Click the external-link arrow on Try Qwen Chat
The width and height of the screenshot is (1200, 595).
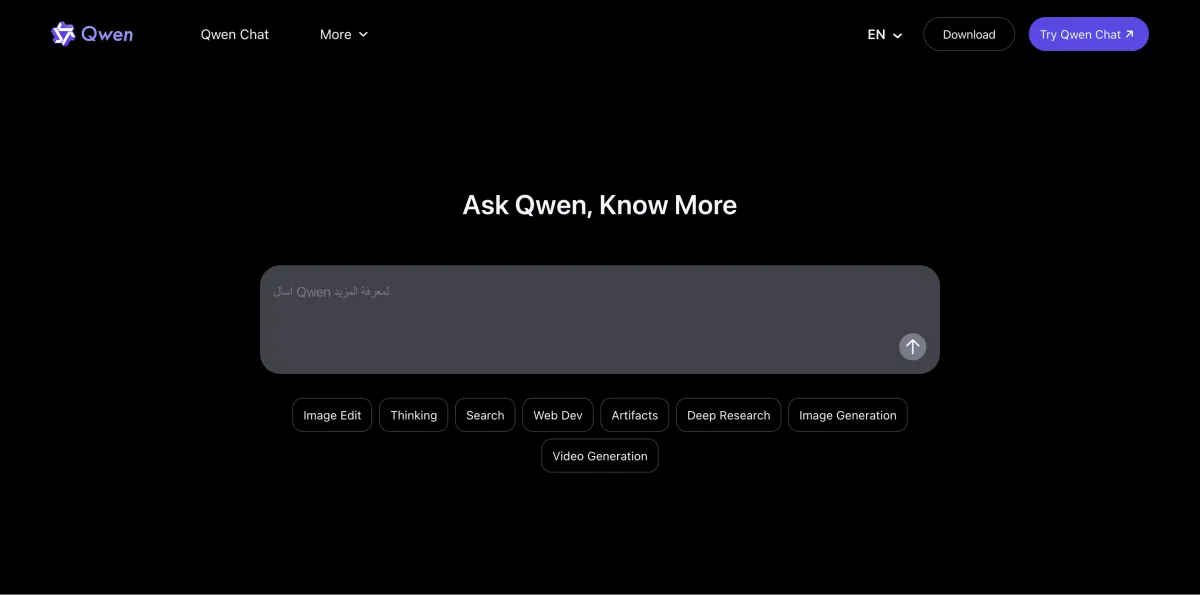(1128, 33)
